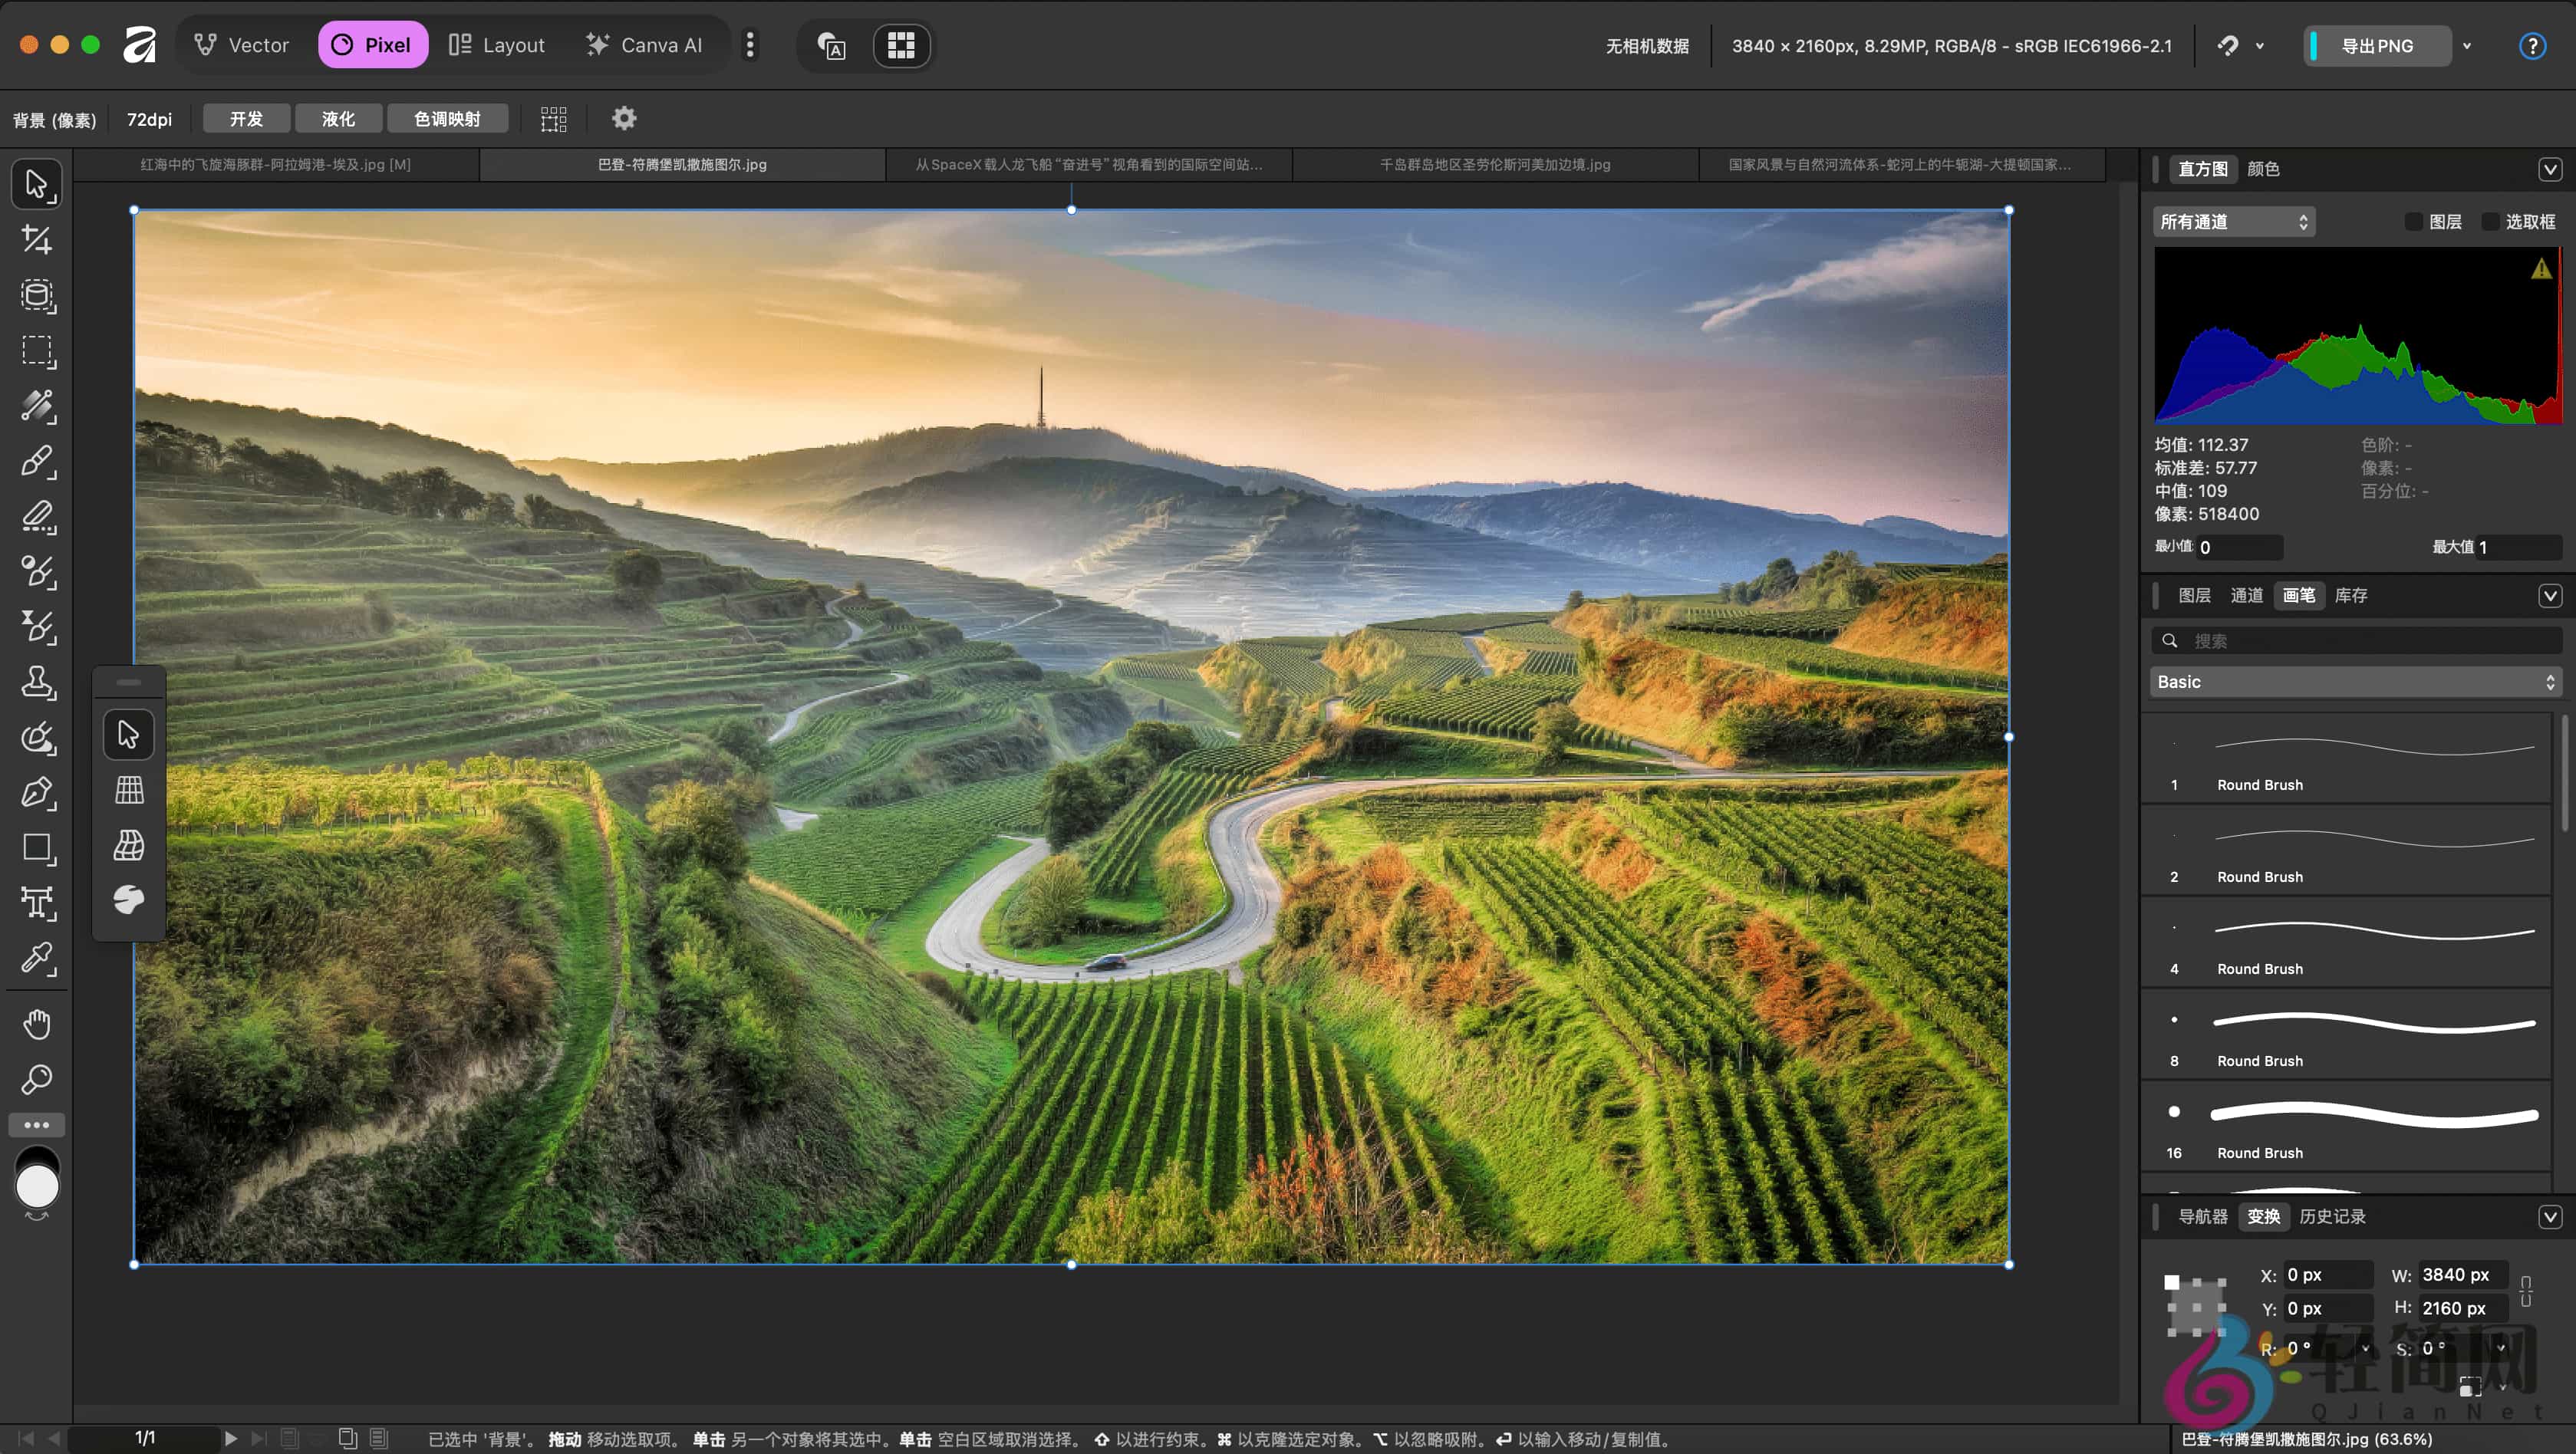The width and height of the screenshot is (2576, 1454).
Task: Enable the 图层 checkbox in histogram panel
Action: [2413, 222]
